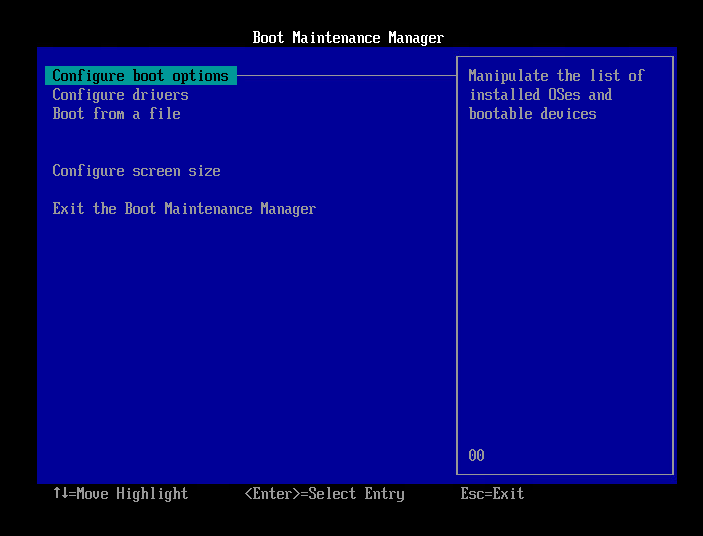The image size is (703, 536).
Task: Click the <Enter>=Select Entry hint
Action: [325, 493]
